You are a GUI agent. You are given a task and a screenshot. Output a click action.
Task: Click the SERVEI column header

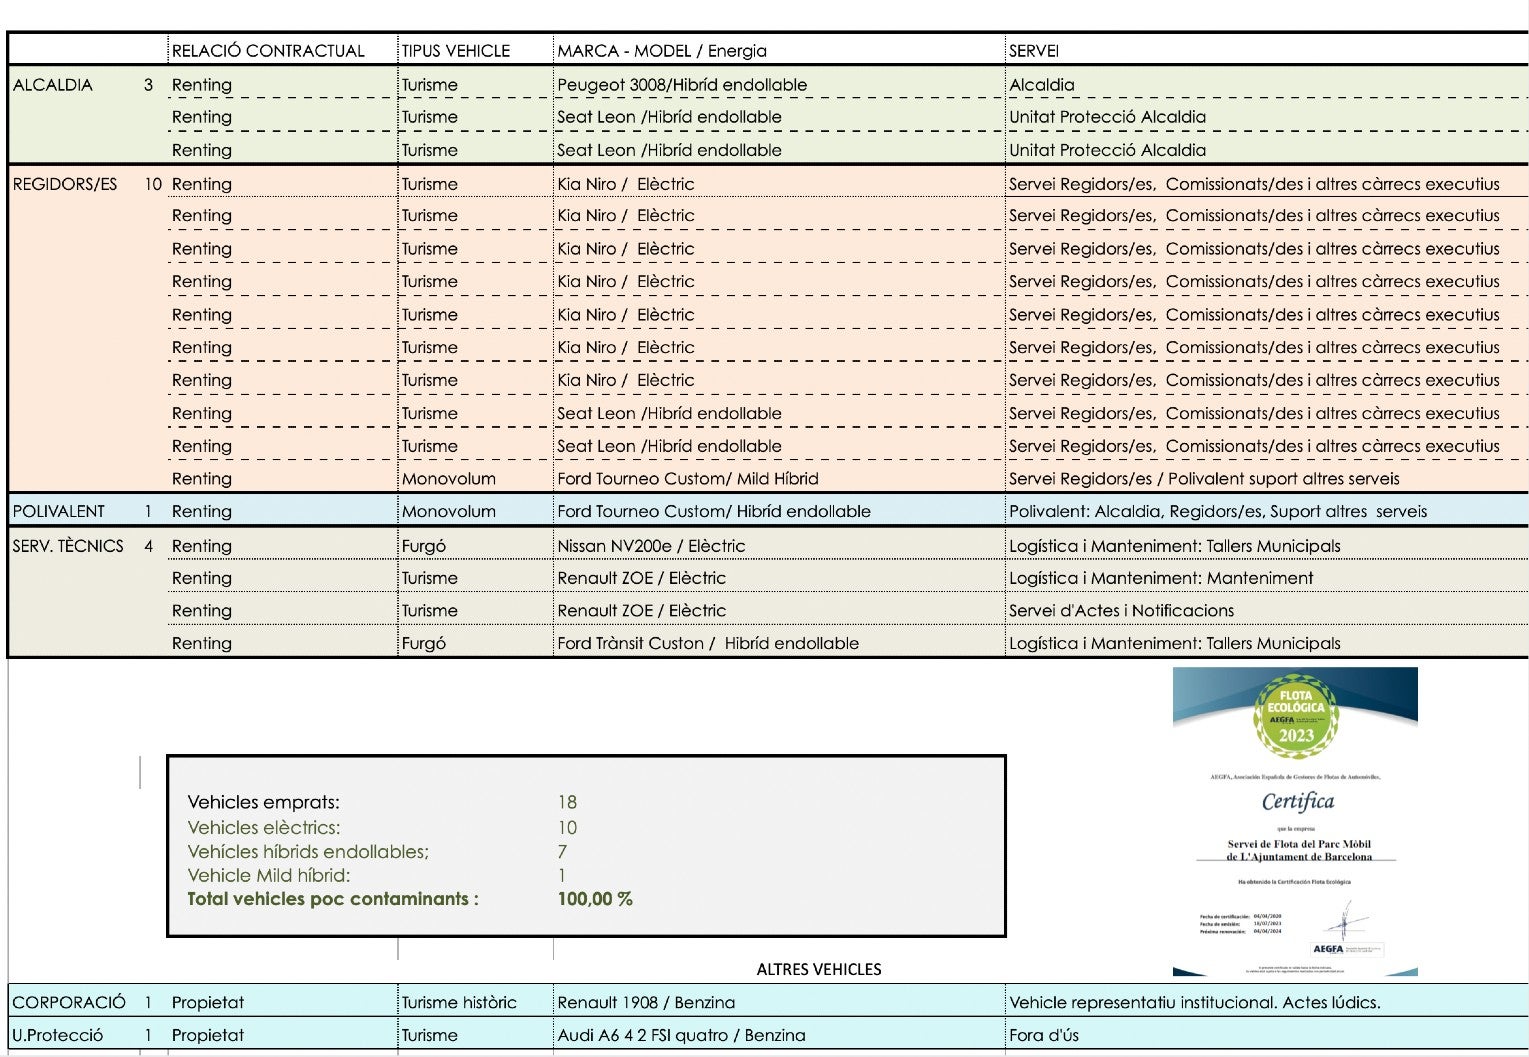point(1034,51)
